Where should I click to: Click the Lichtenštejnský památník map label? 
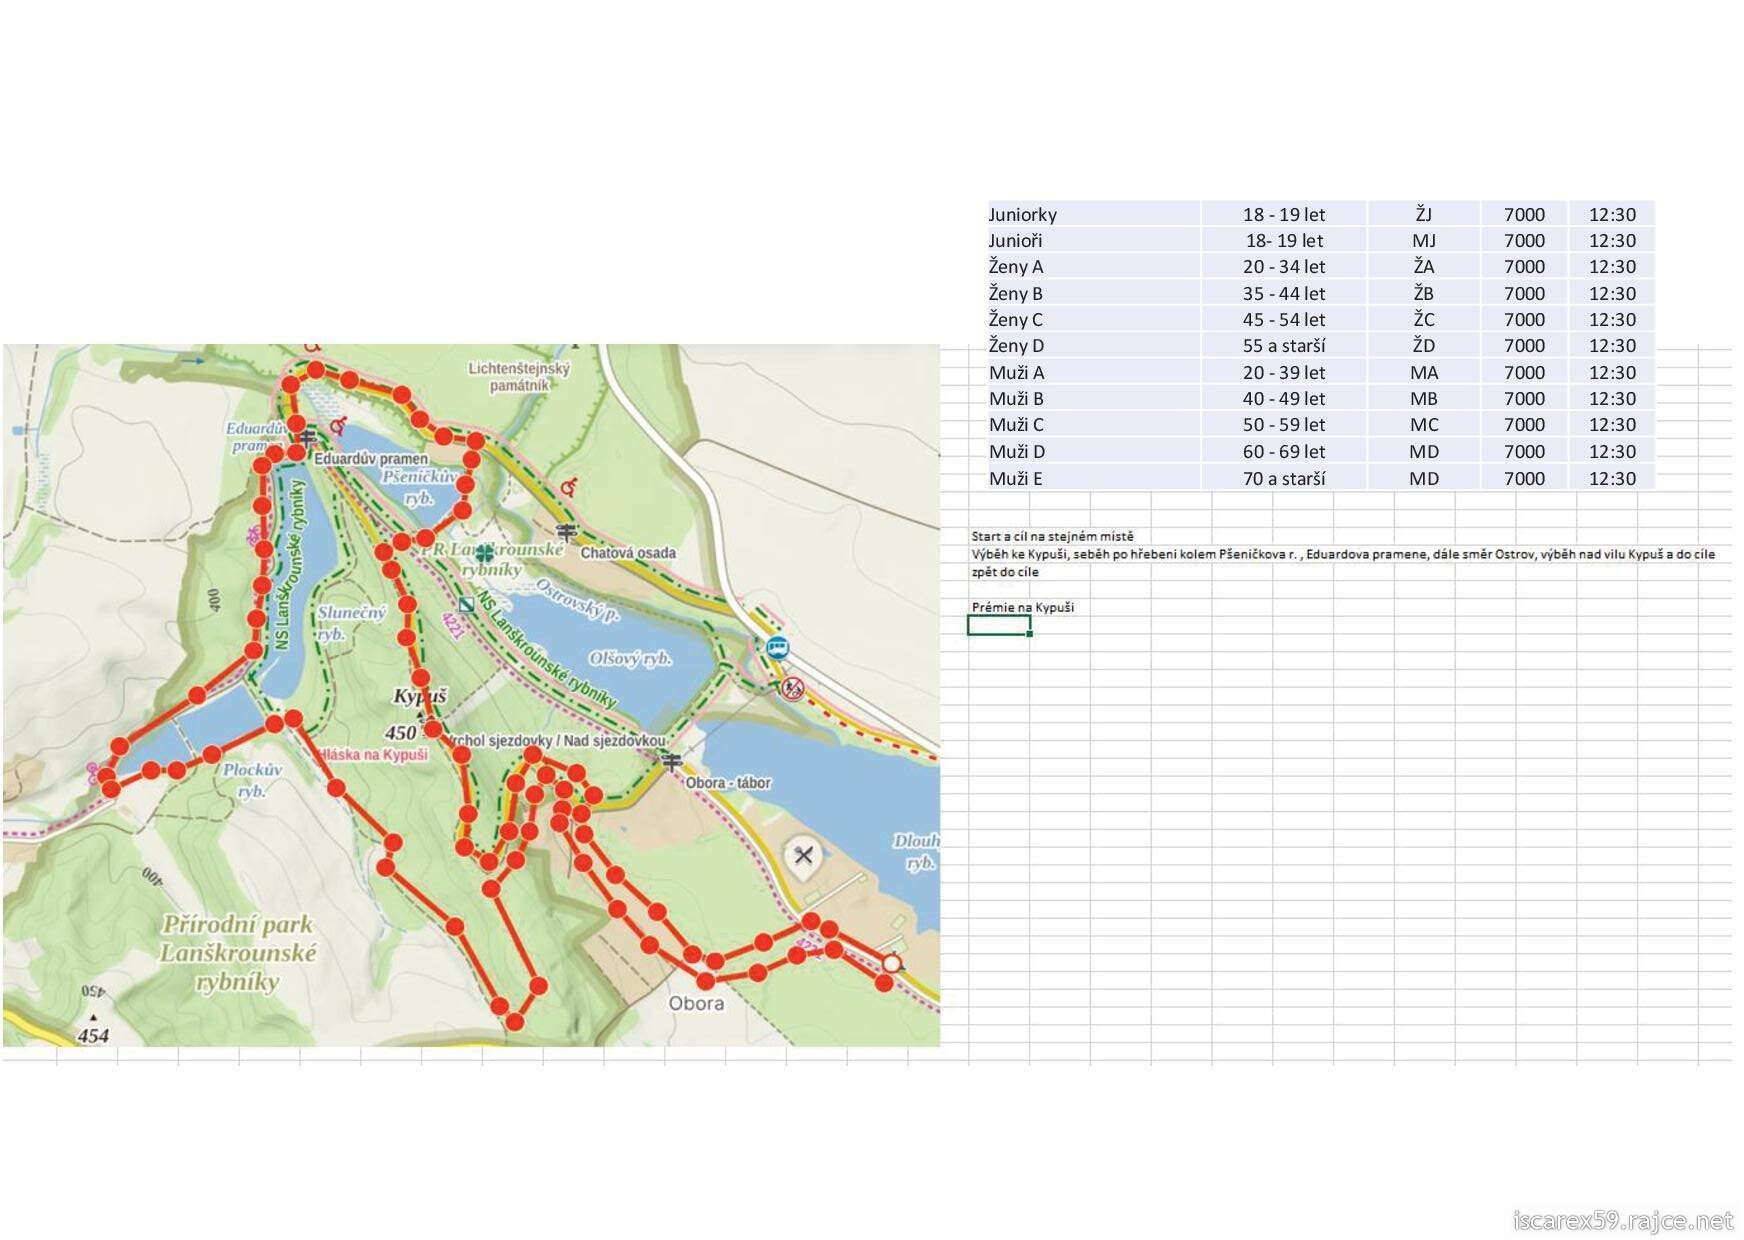519,377
